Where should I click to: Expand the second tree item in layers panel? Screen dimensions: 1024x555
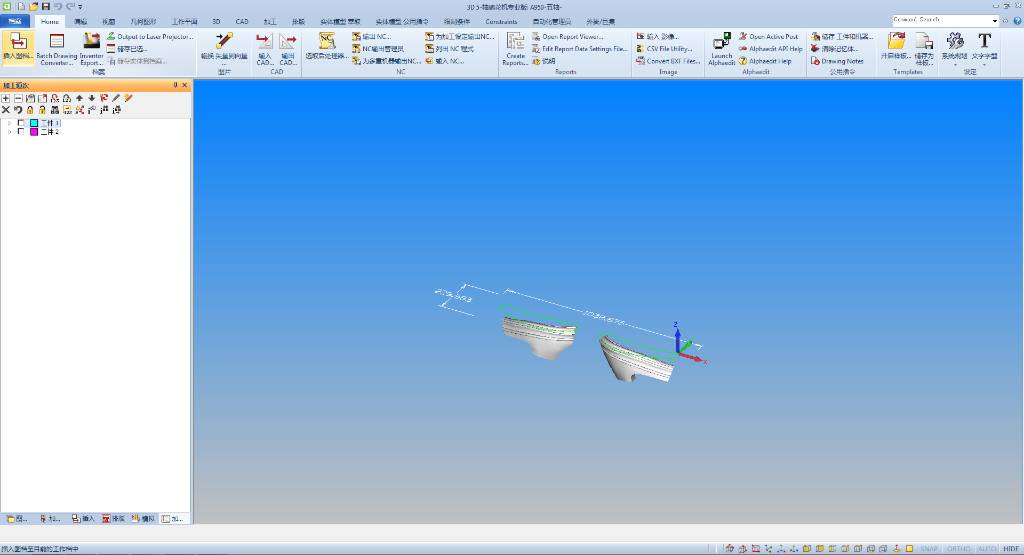[x=9, y=131]
